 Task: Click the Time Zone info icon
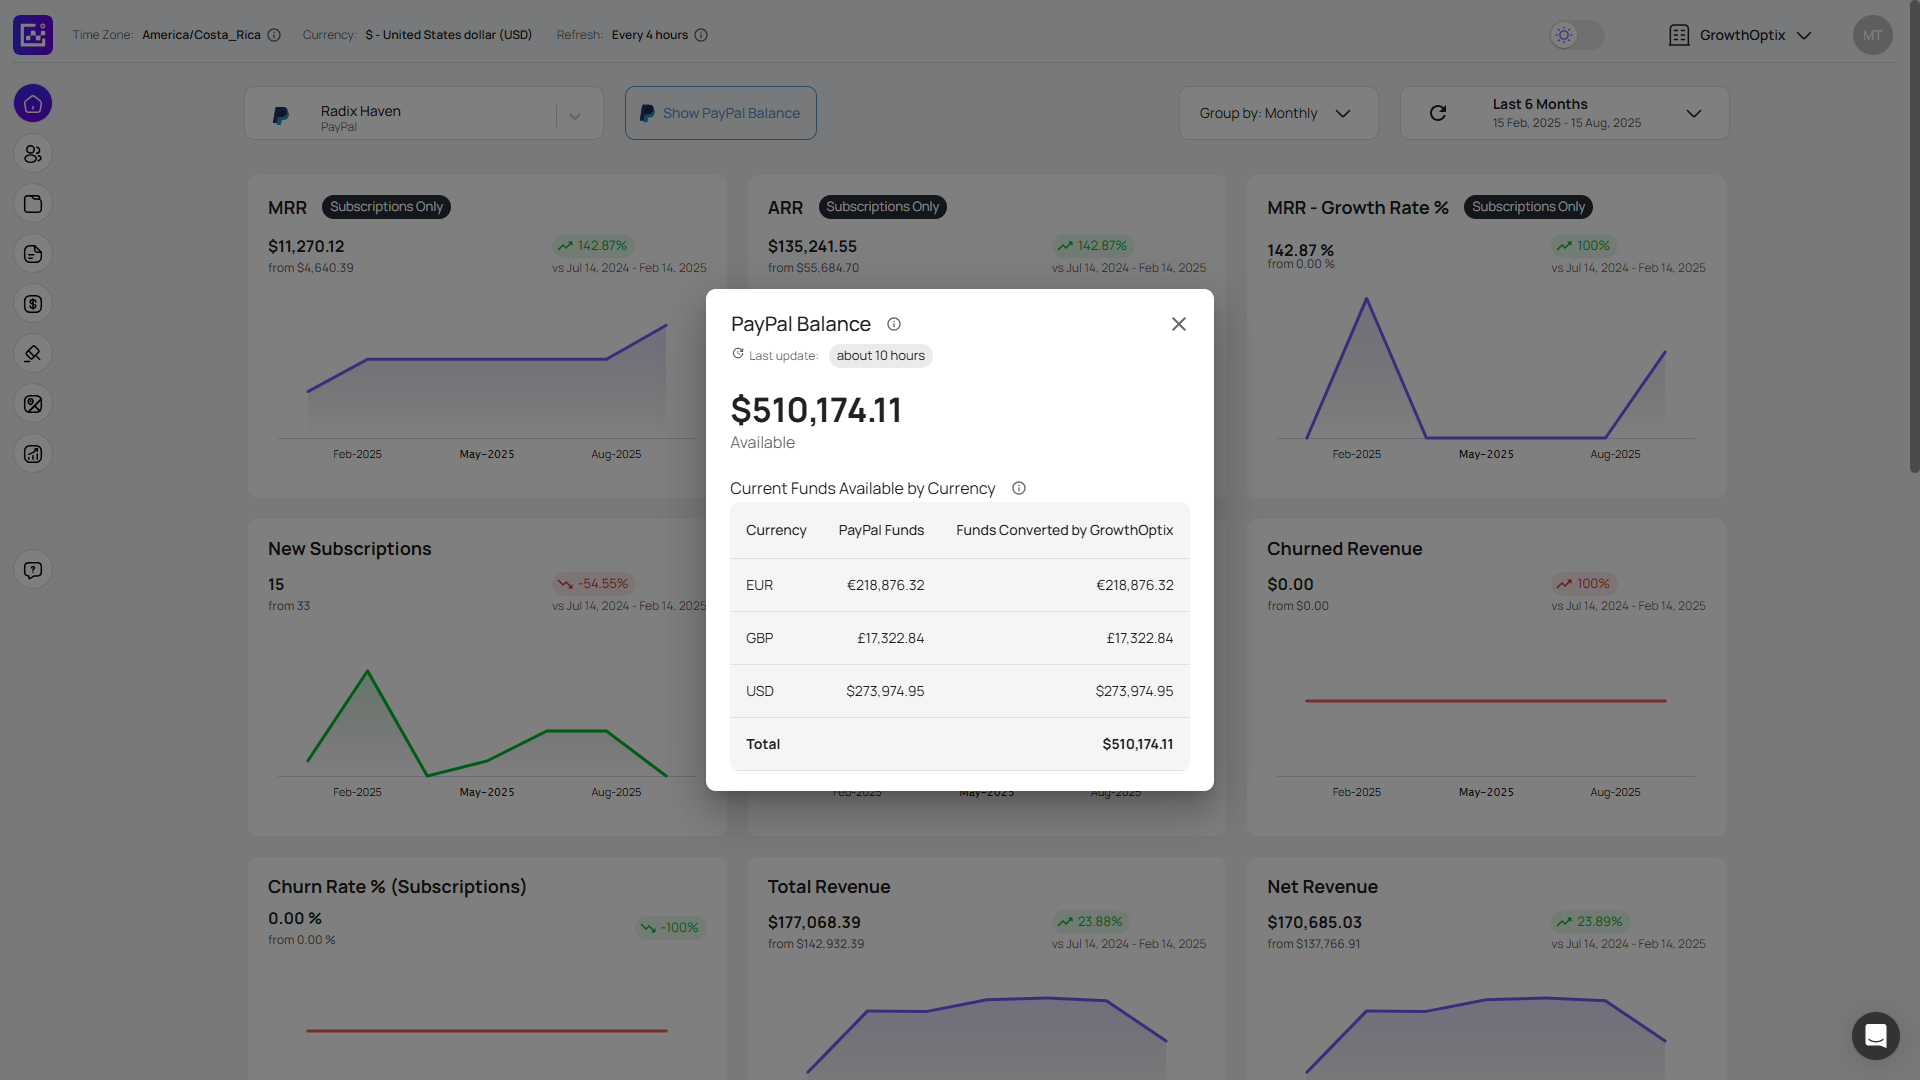(x=274, y=35)
